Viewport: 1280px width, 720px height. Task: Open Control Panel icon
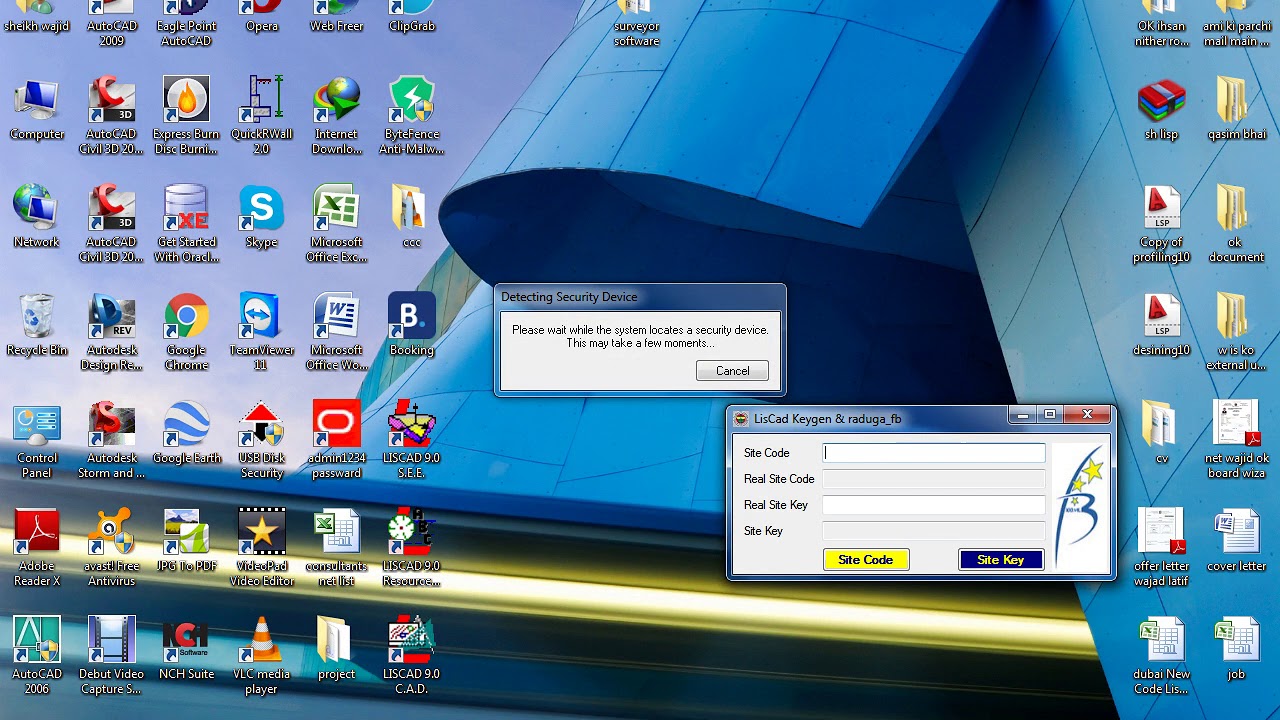(x=37, y=440)
